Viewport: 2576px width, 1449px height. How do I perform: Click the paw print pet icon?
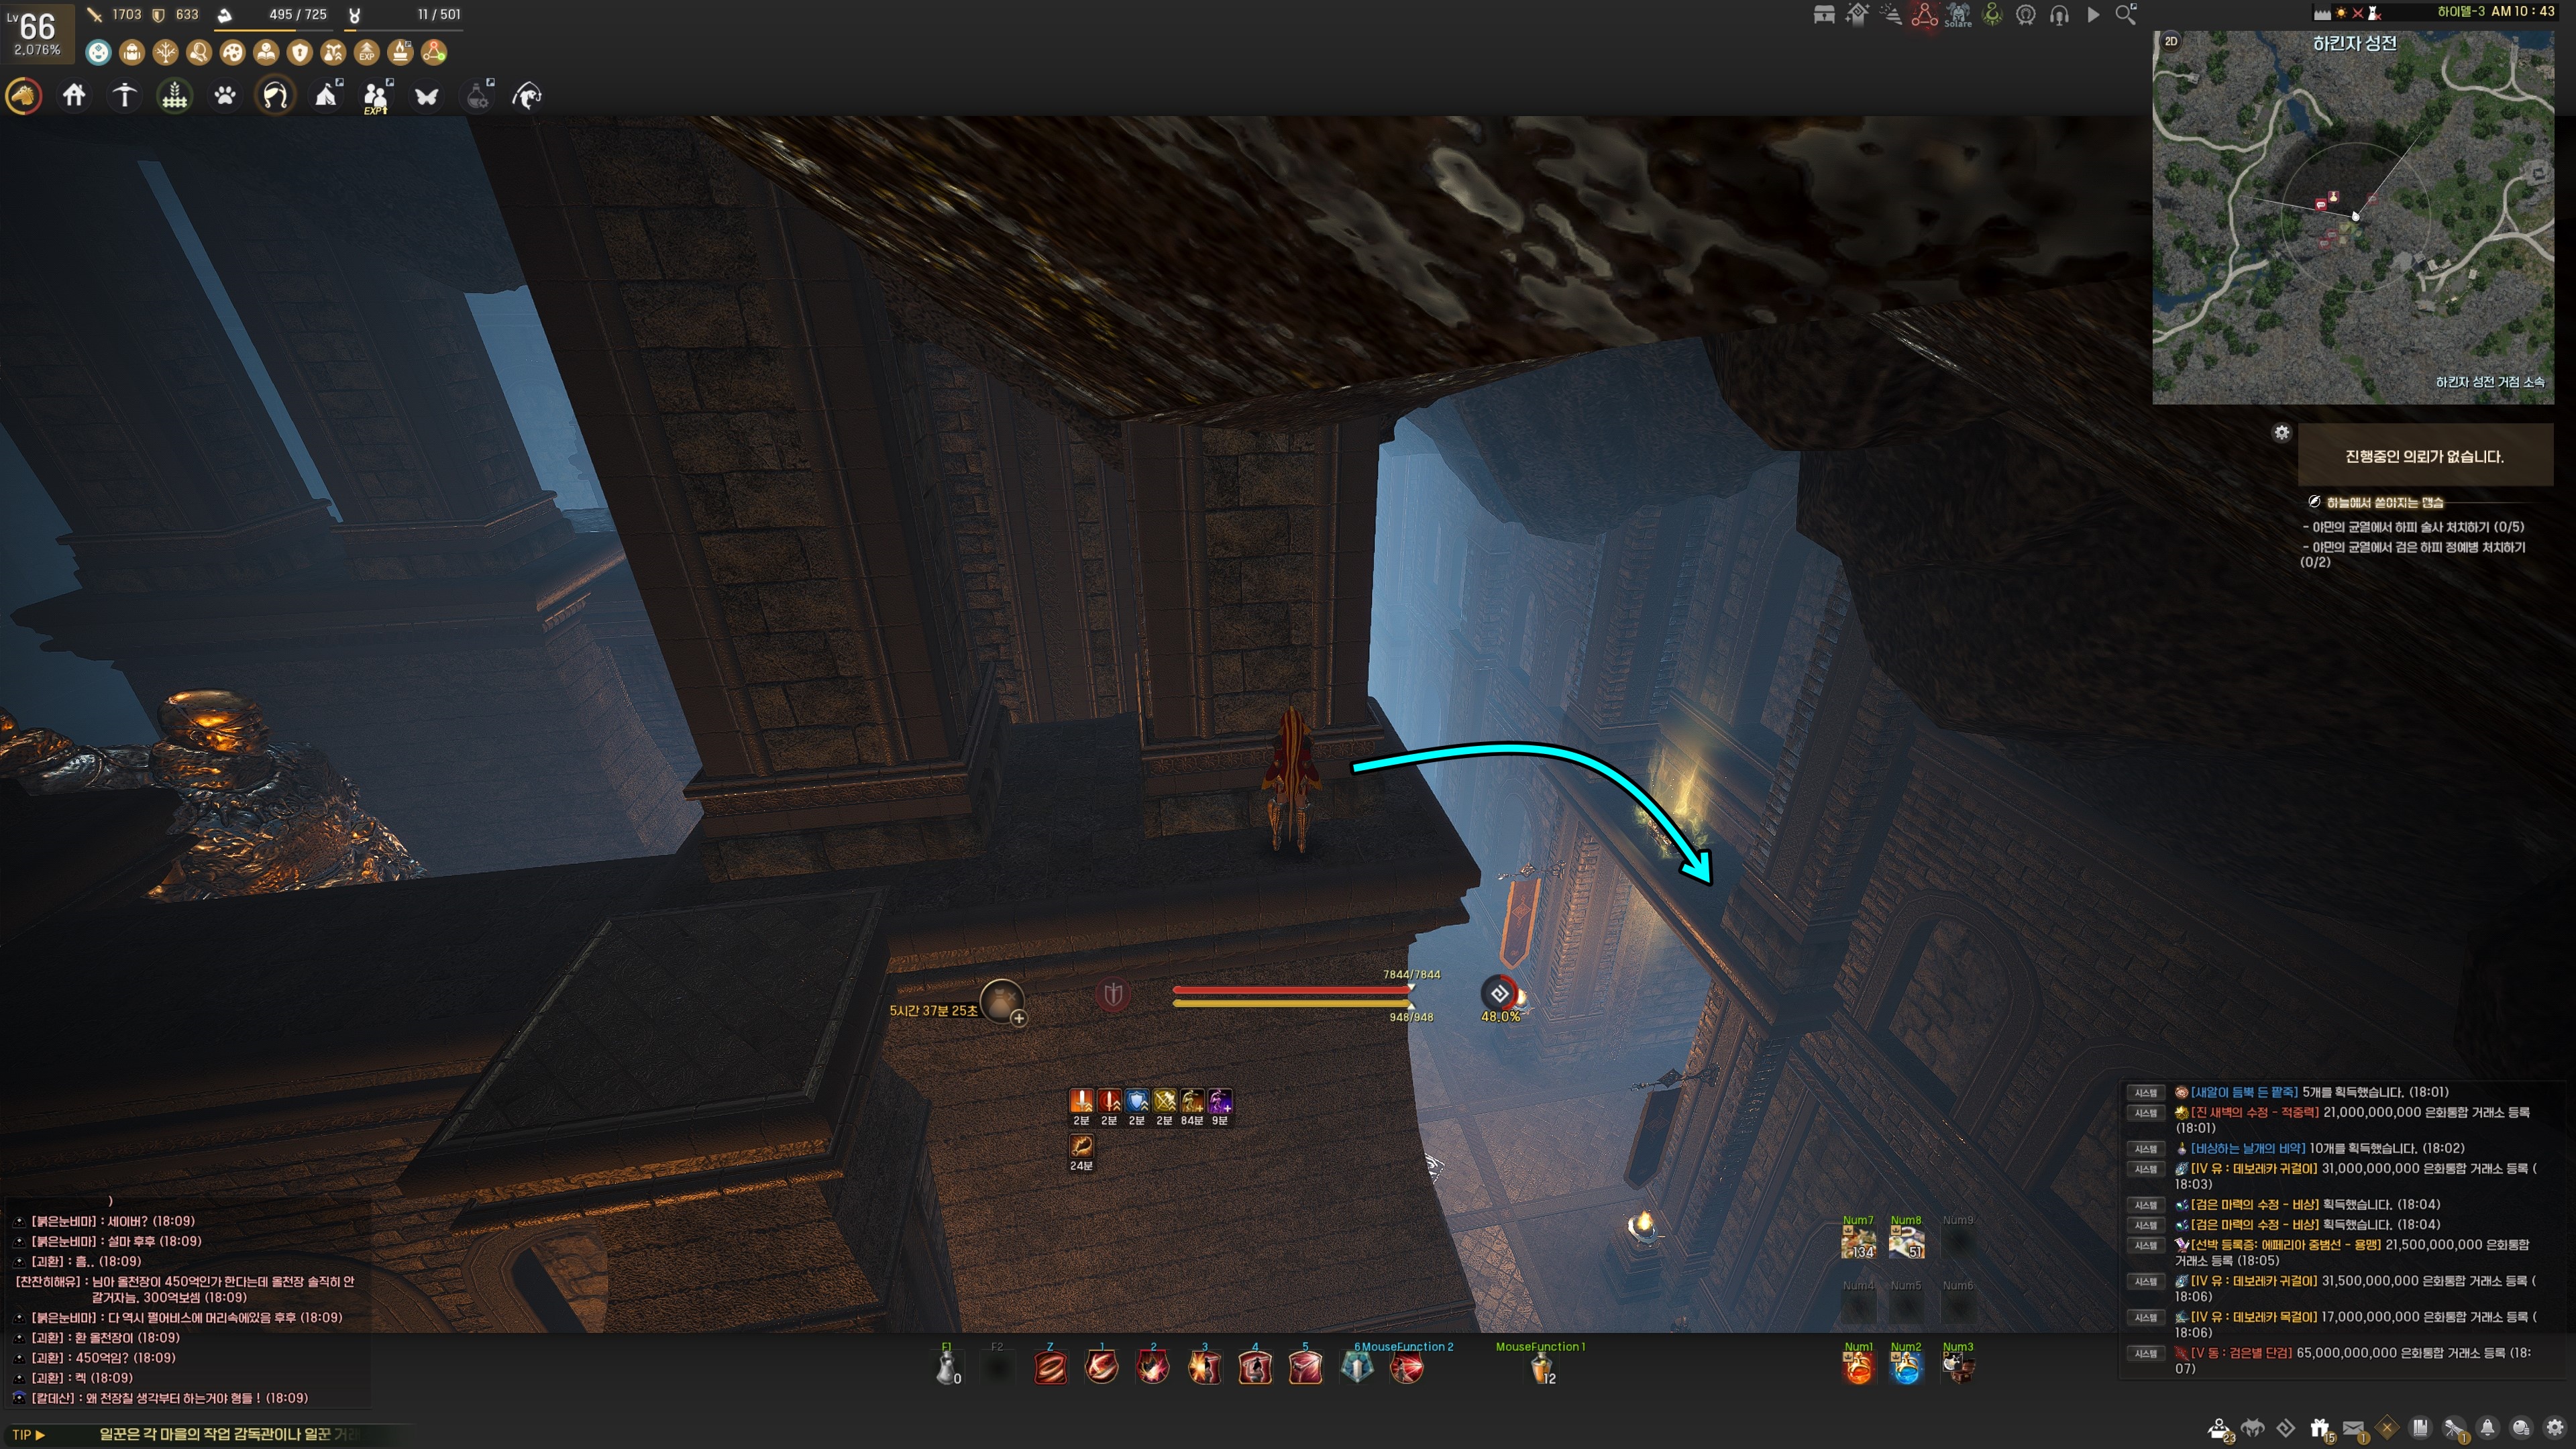(x=225, y=96)
